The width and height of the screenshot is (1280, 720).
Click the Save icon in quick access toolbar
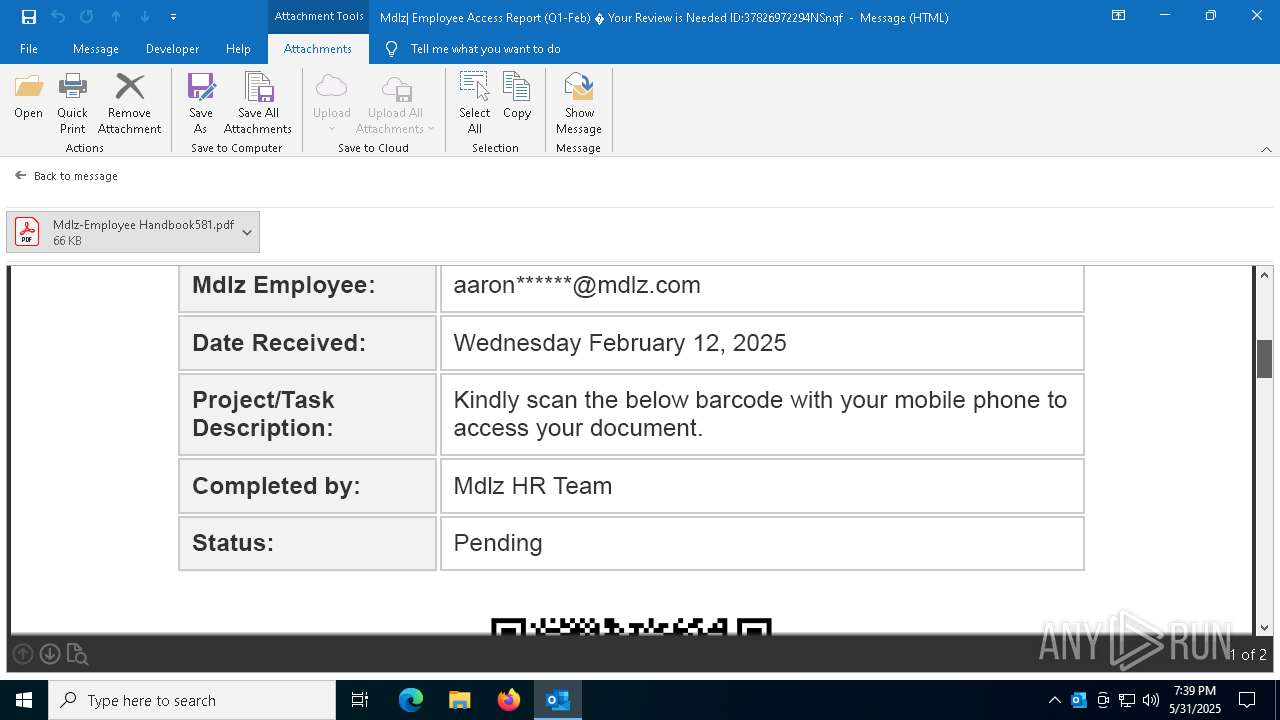tap(29, 17)
